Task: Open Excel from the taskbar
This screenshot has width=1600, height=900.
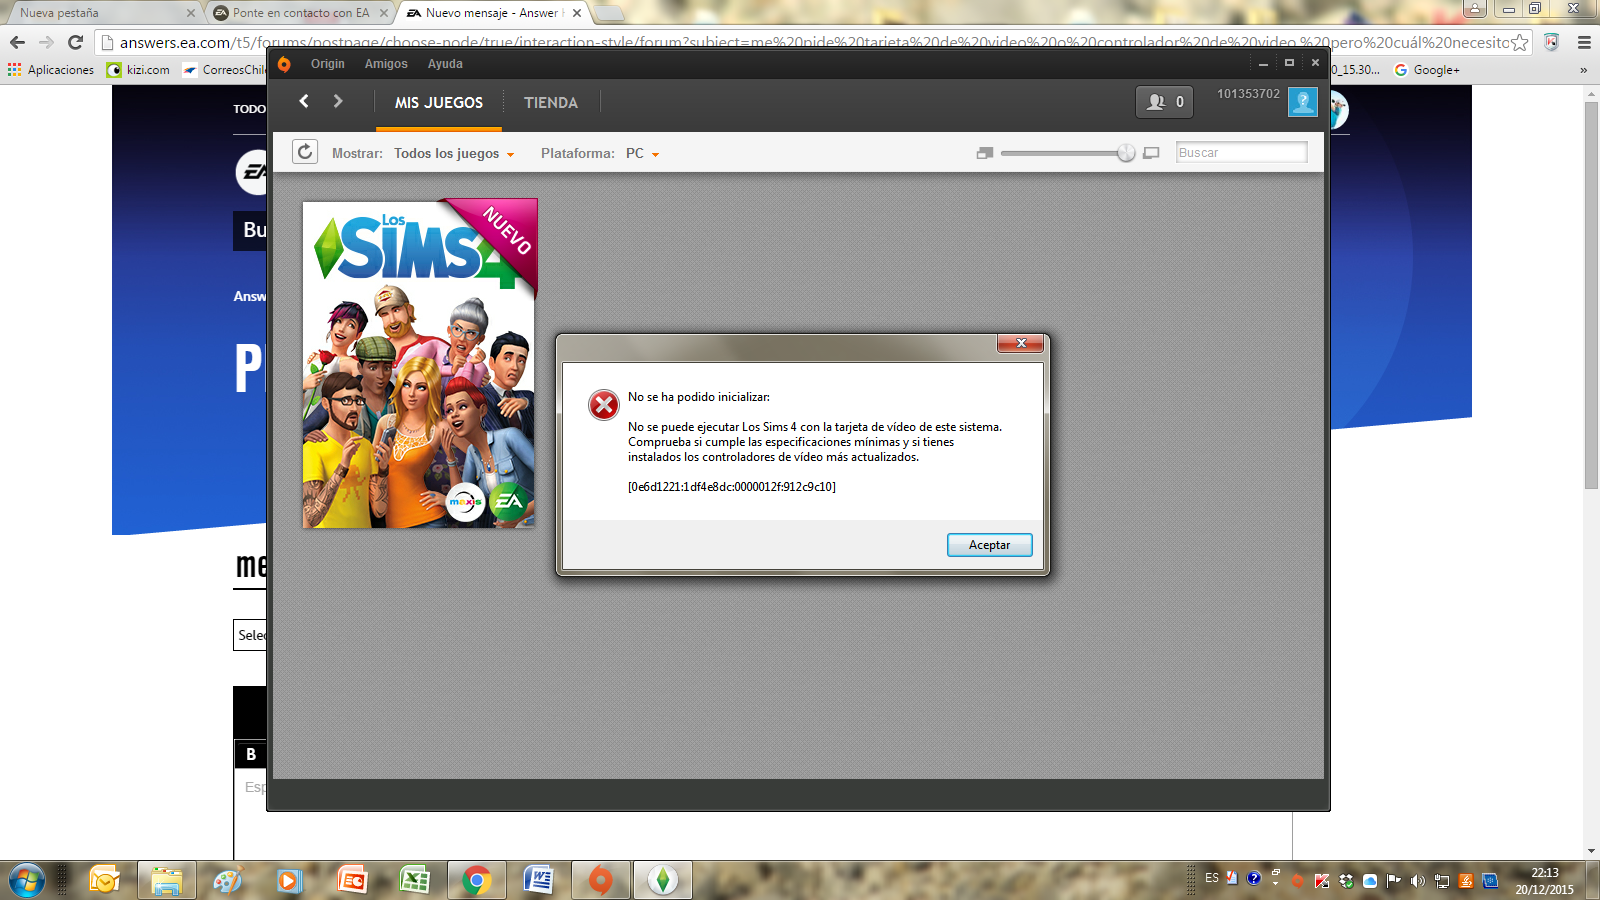Action: pos(414,881)
